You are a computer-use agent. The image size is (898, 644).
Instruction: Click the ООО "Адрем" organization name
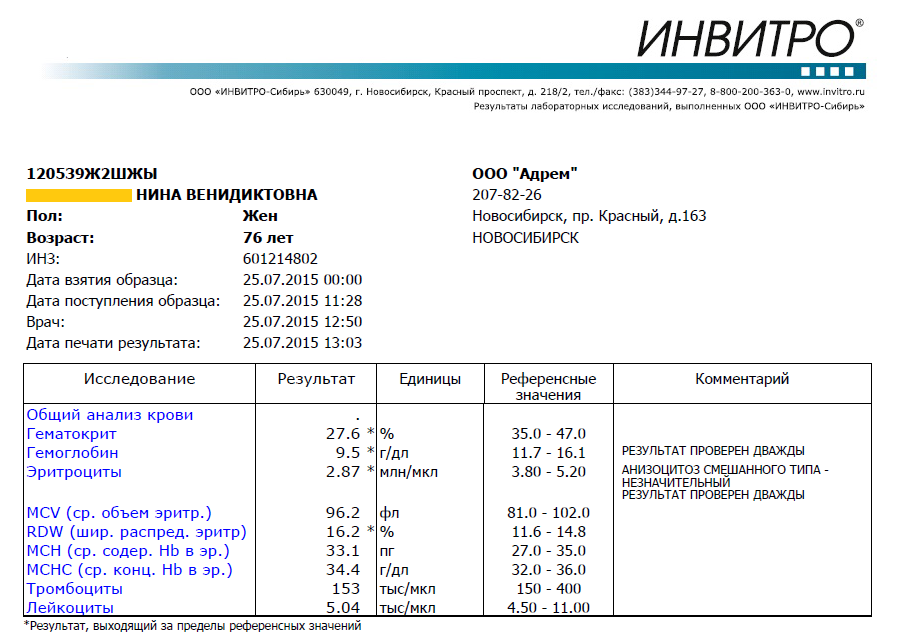[524, 174]
